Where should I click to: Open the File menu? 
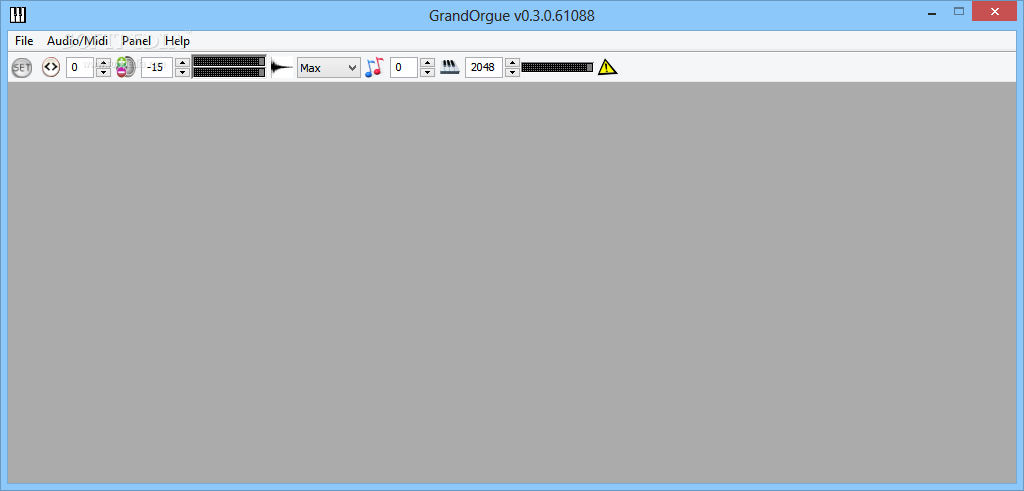pyautogui.click(x=24, y=41)
